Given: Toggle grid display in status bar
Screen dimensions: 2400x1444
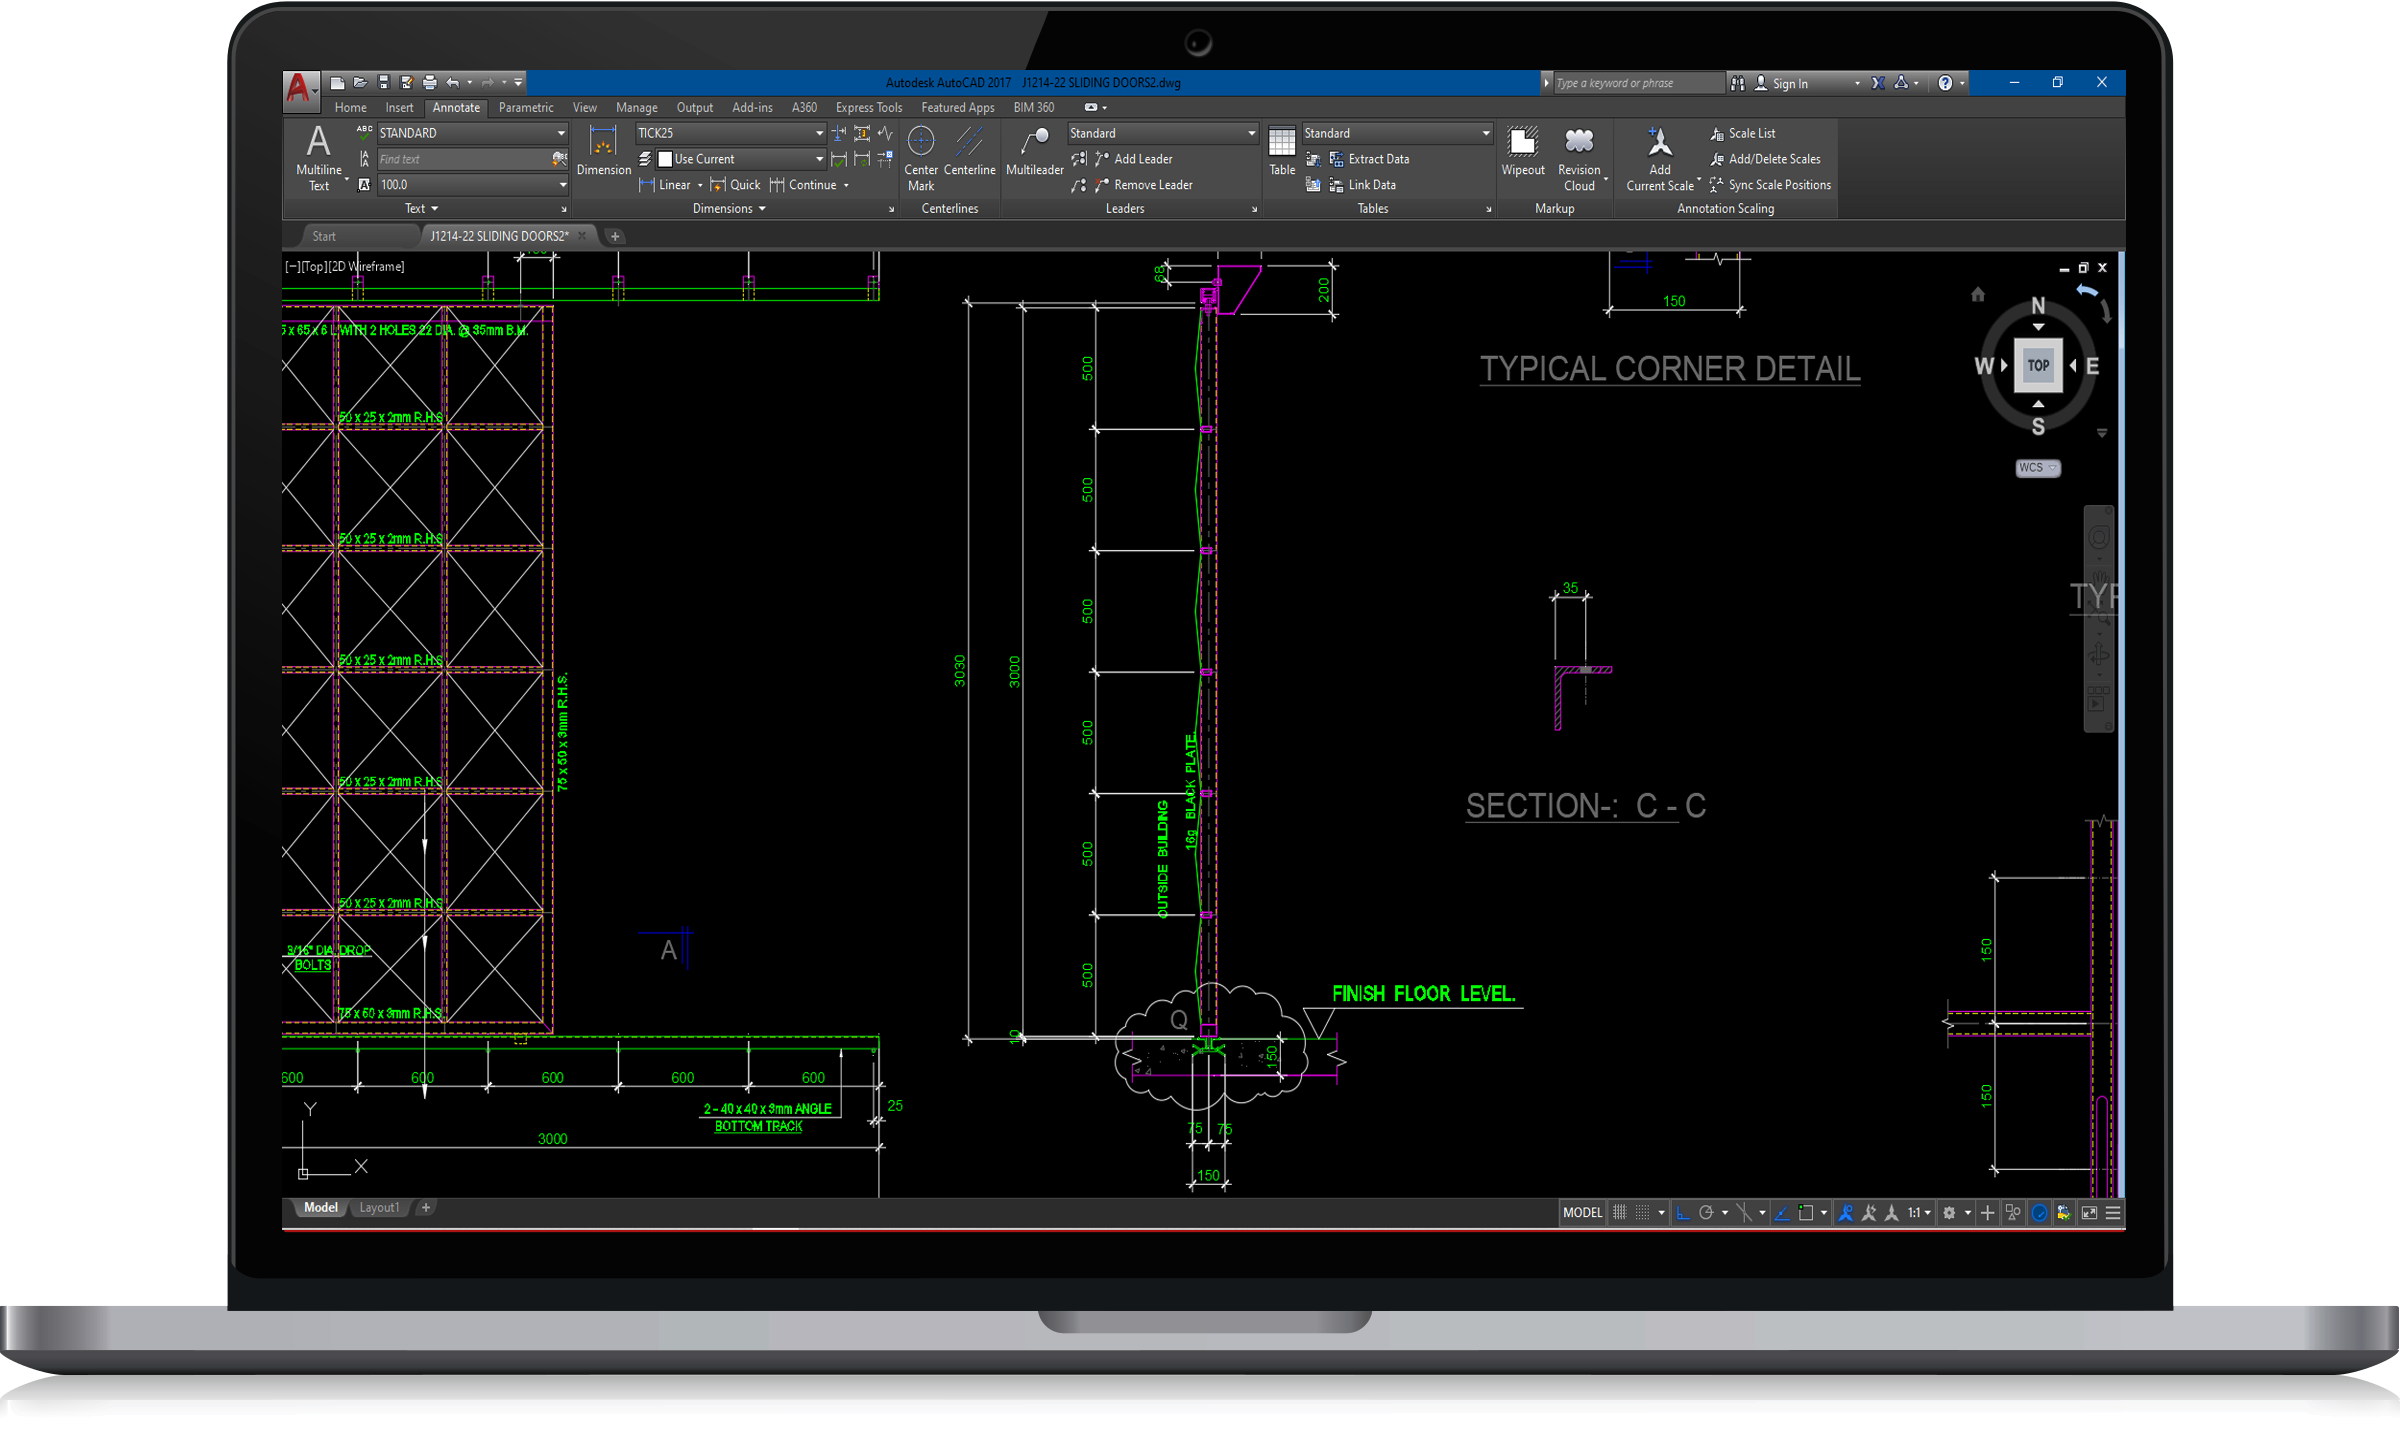Looking at the screenshot, I should tap(1620, 1212).
